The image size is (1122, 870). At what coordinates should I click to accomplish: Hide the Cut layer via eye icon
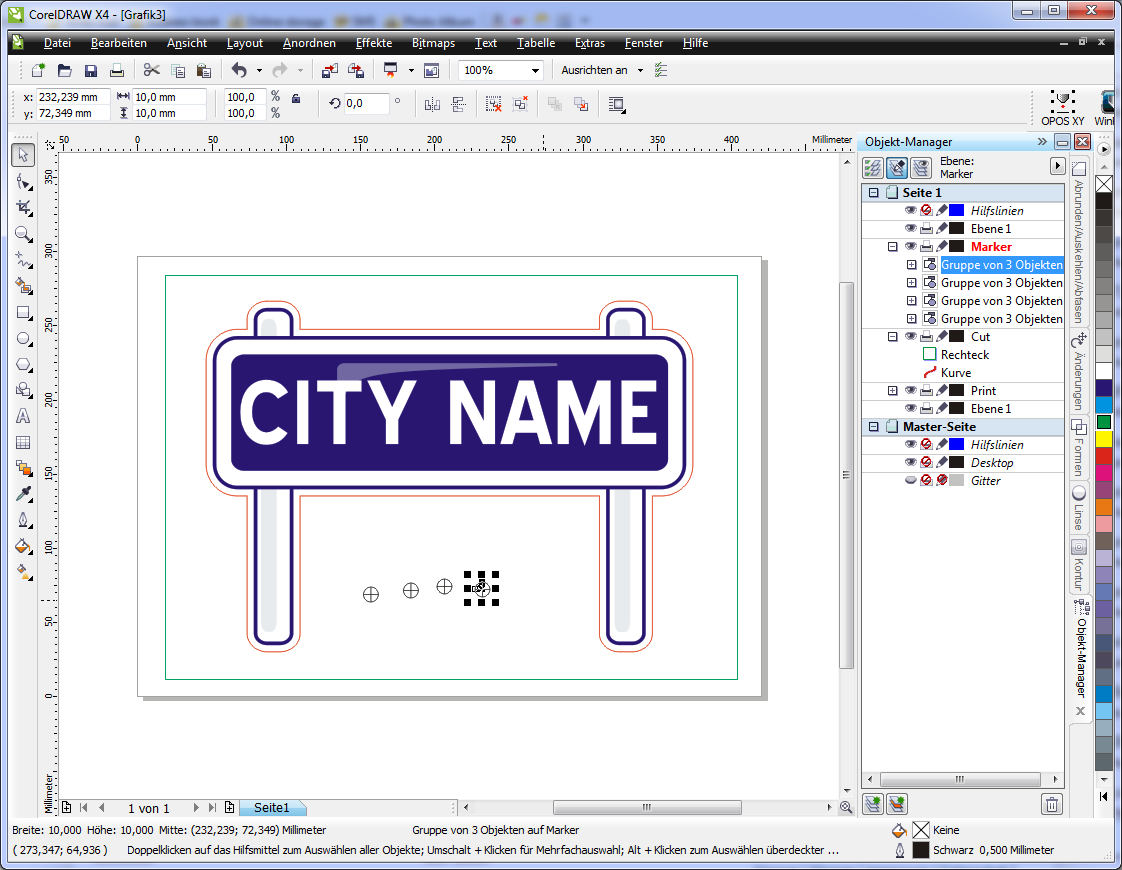click(910, 337)
